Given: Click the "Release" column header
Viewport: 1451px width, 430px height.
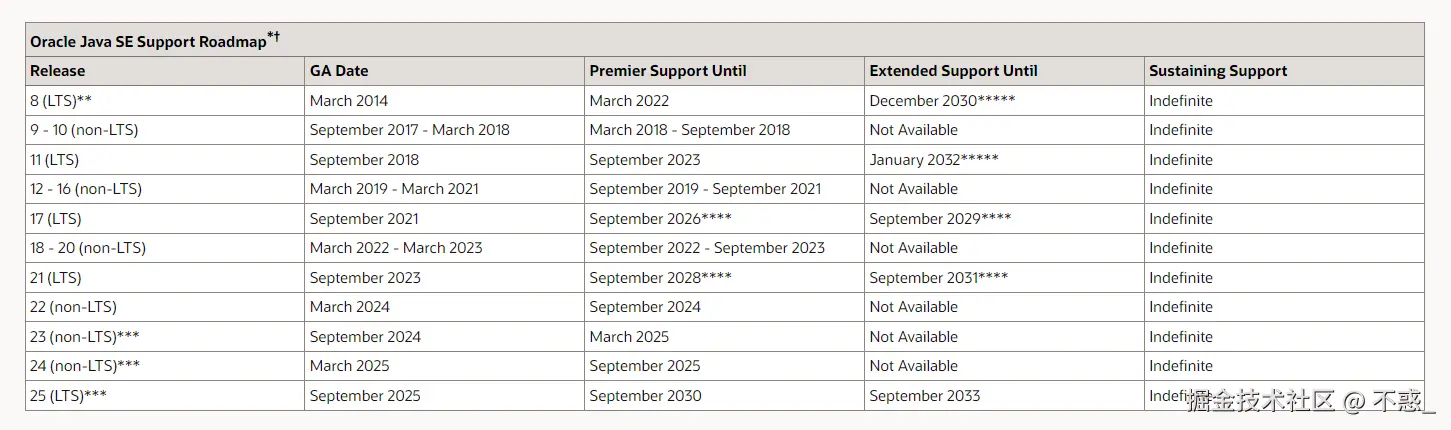Looking at the screenshot, I should click(58, 71).
